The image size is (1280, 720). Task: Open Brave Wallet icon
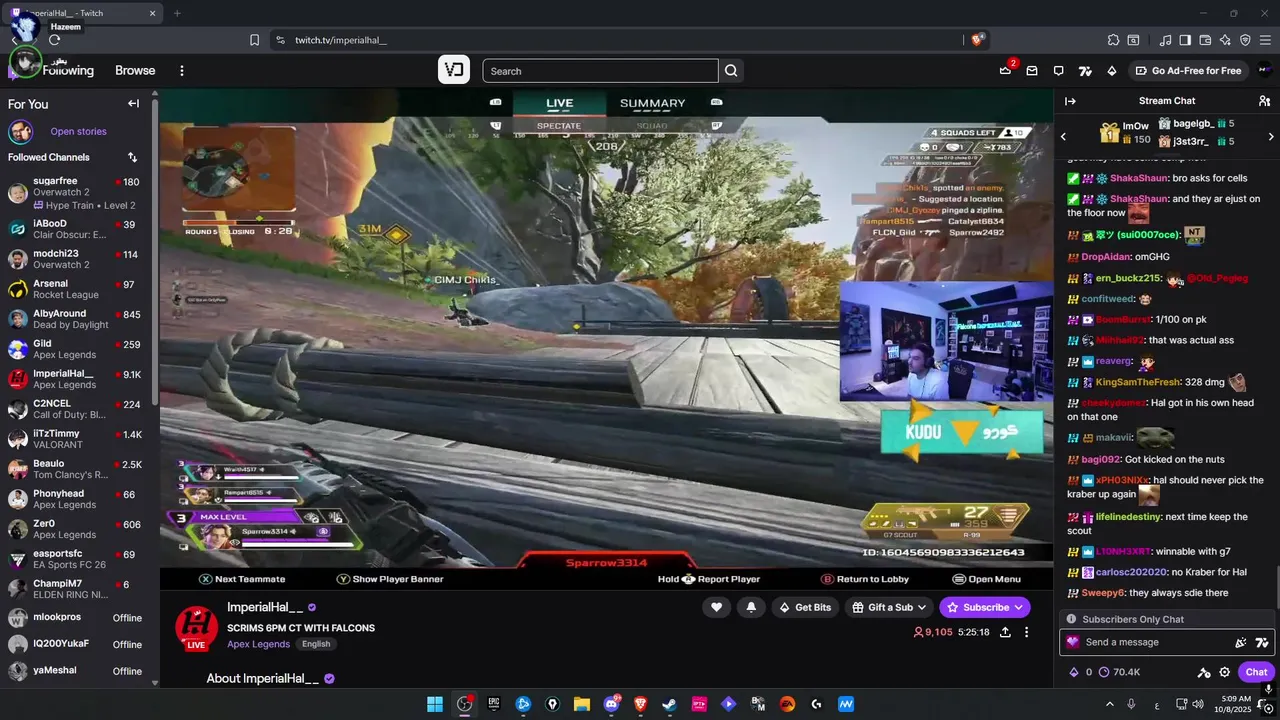point(1205,40)
